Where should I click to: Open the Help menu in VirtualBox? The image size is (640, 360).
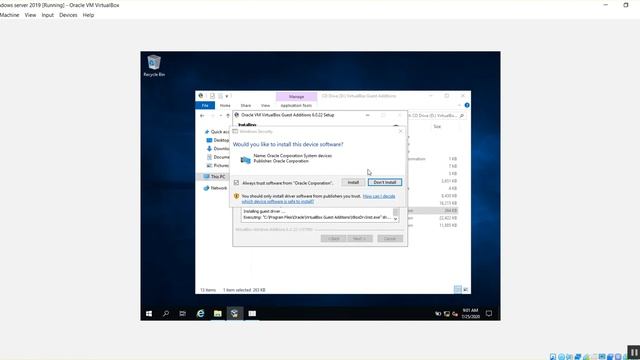pyautogui.click(x=88, y=15)
